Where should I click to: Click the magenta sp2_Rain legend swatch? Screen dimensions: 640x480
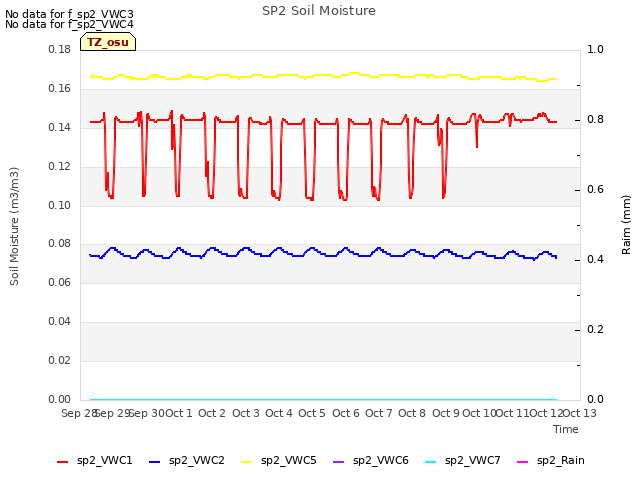(522, 462)
